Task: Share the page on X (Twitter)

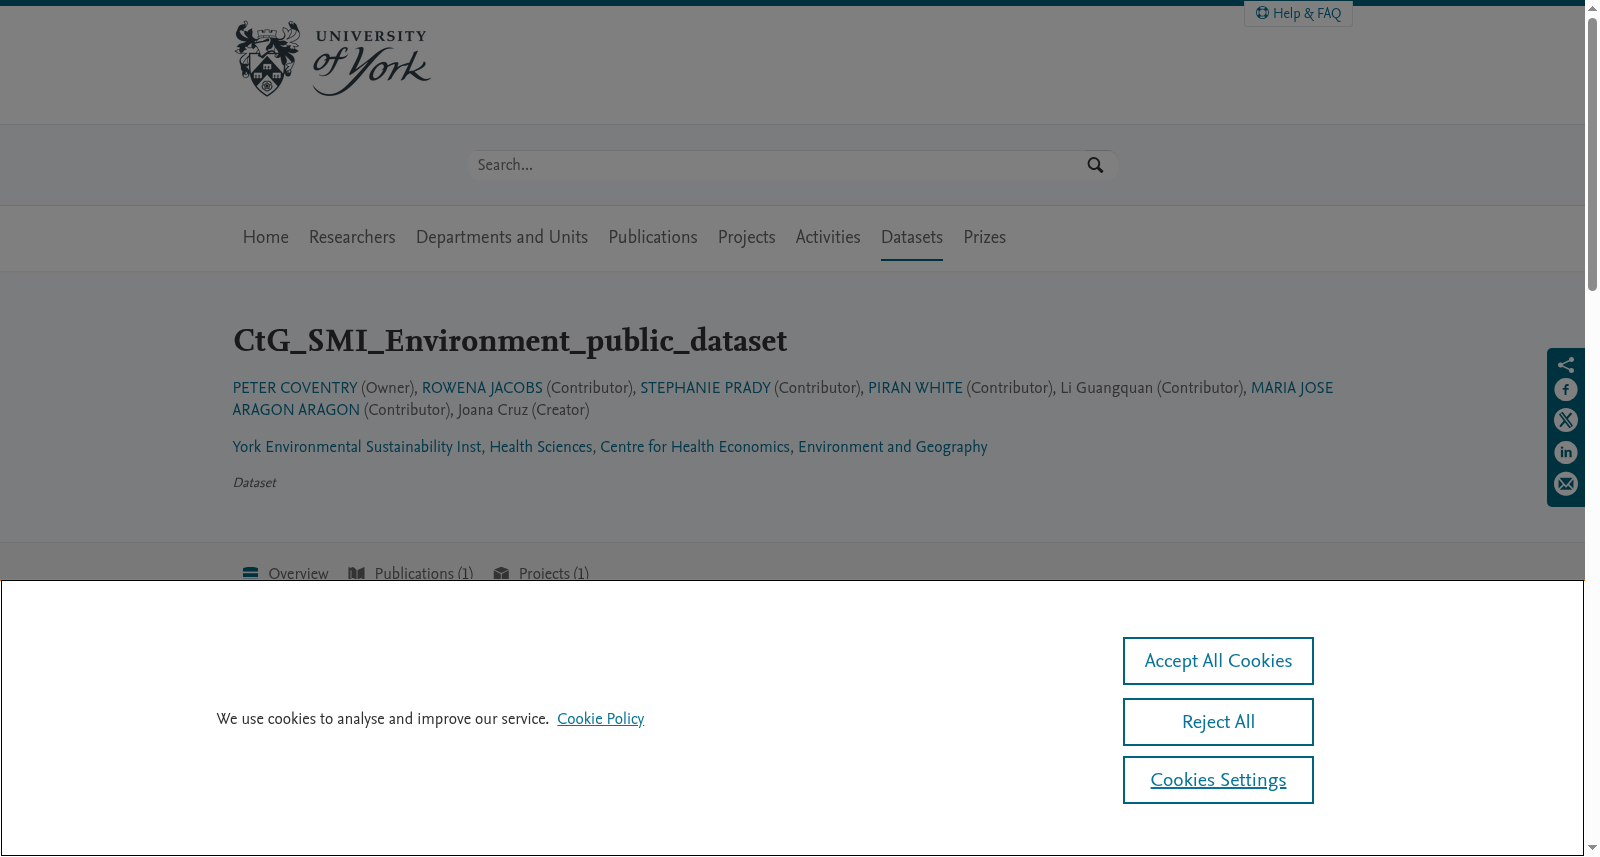Action: click(x=1566, y=421)
